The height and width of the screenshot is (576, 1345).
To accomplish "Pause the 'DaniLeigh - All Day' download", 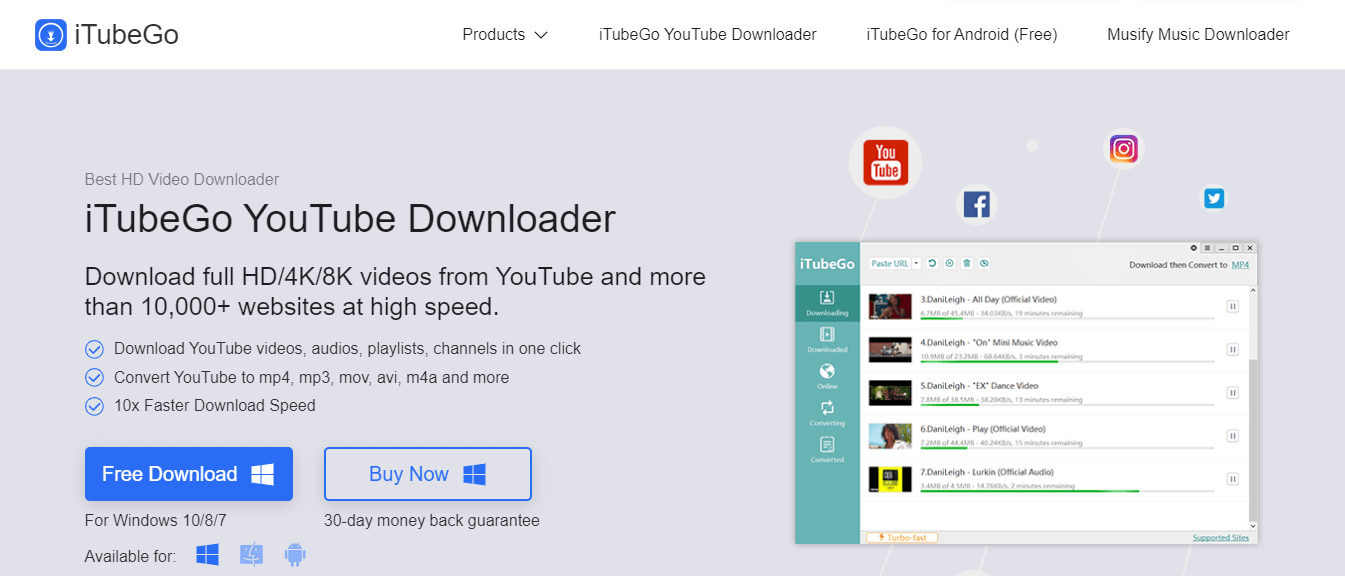I will (x=1232, y=306).
